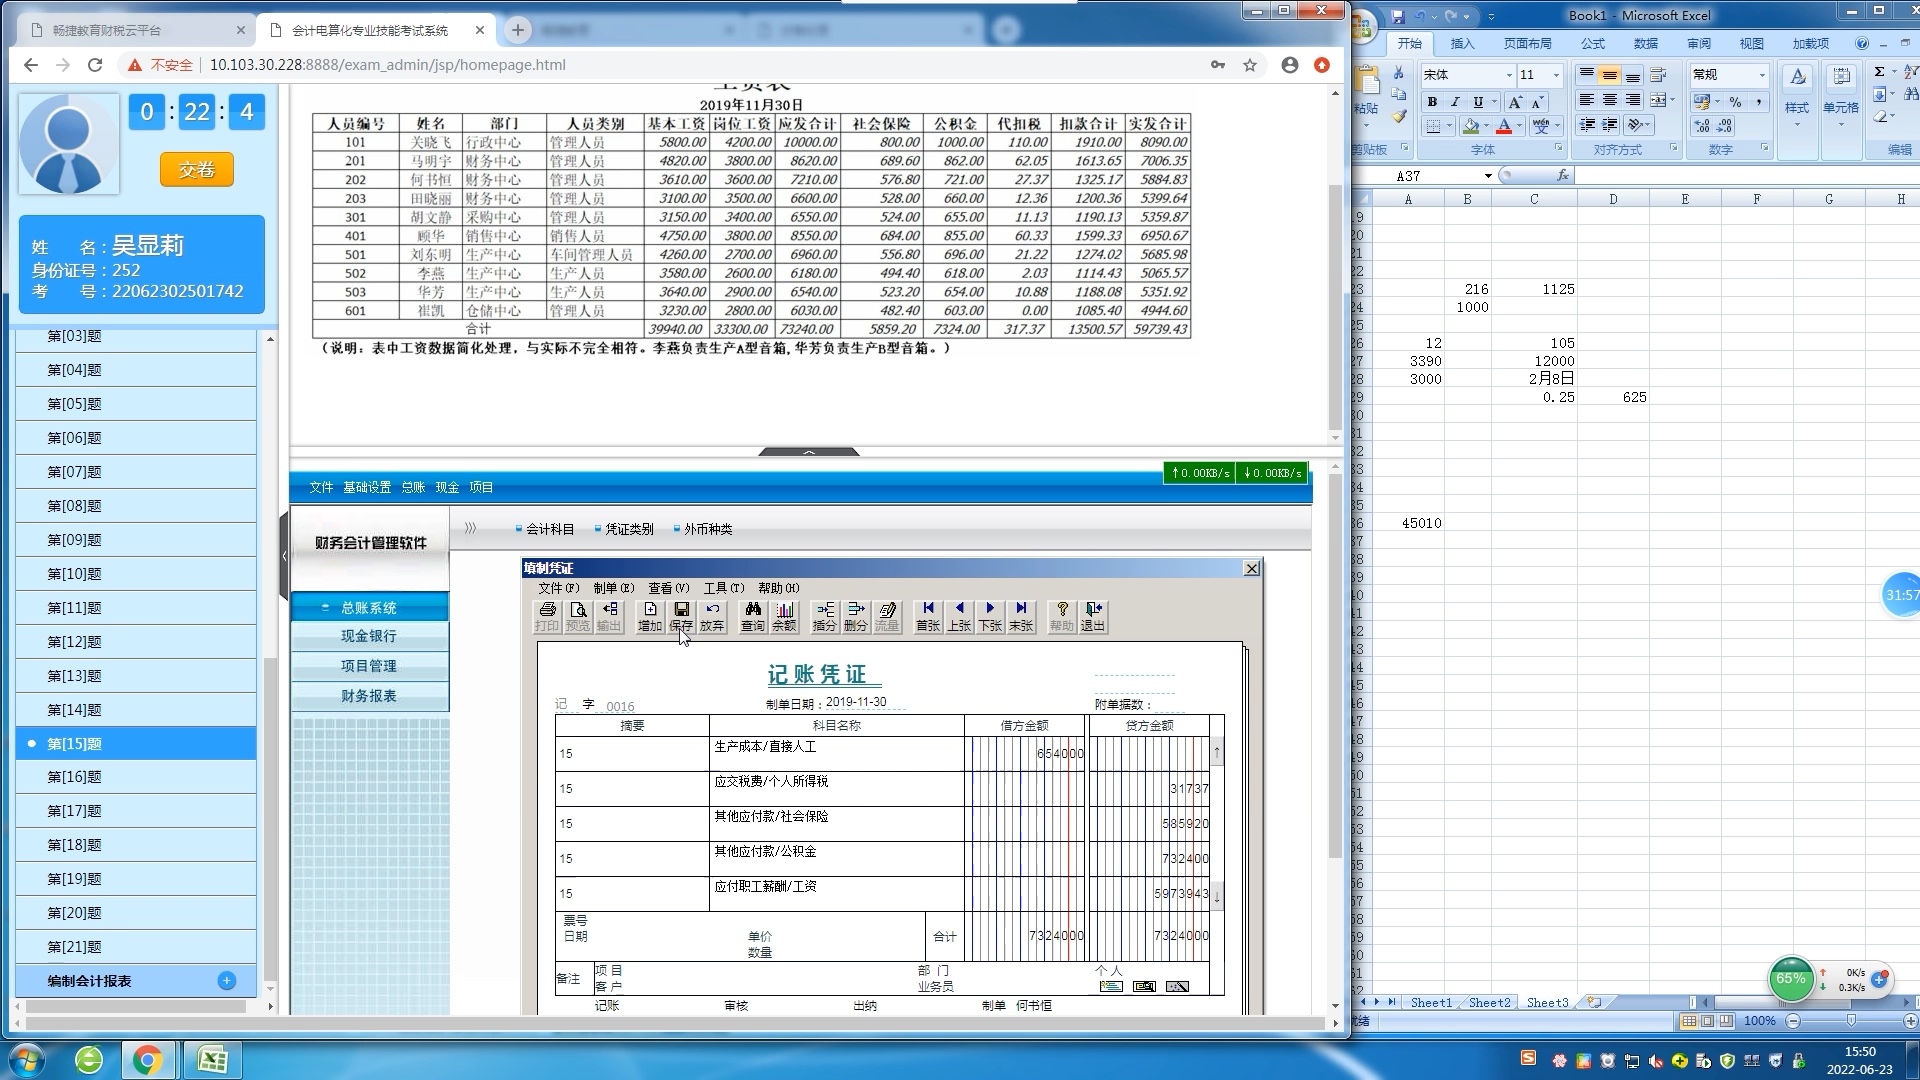Select question 第[16]题

click(136, 777)
